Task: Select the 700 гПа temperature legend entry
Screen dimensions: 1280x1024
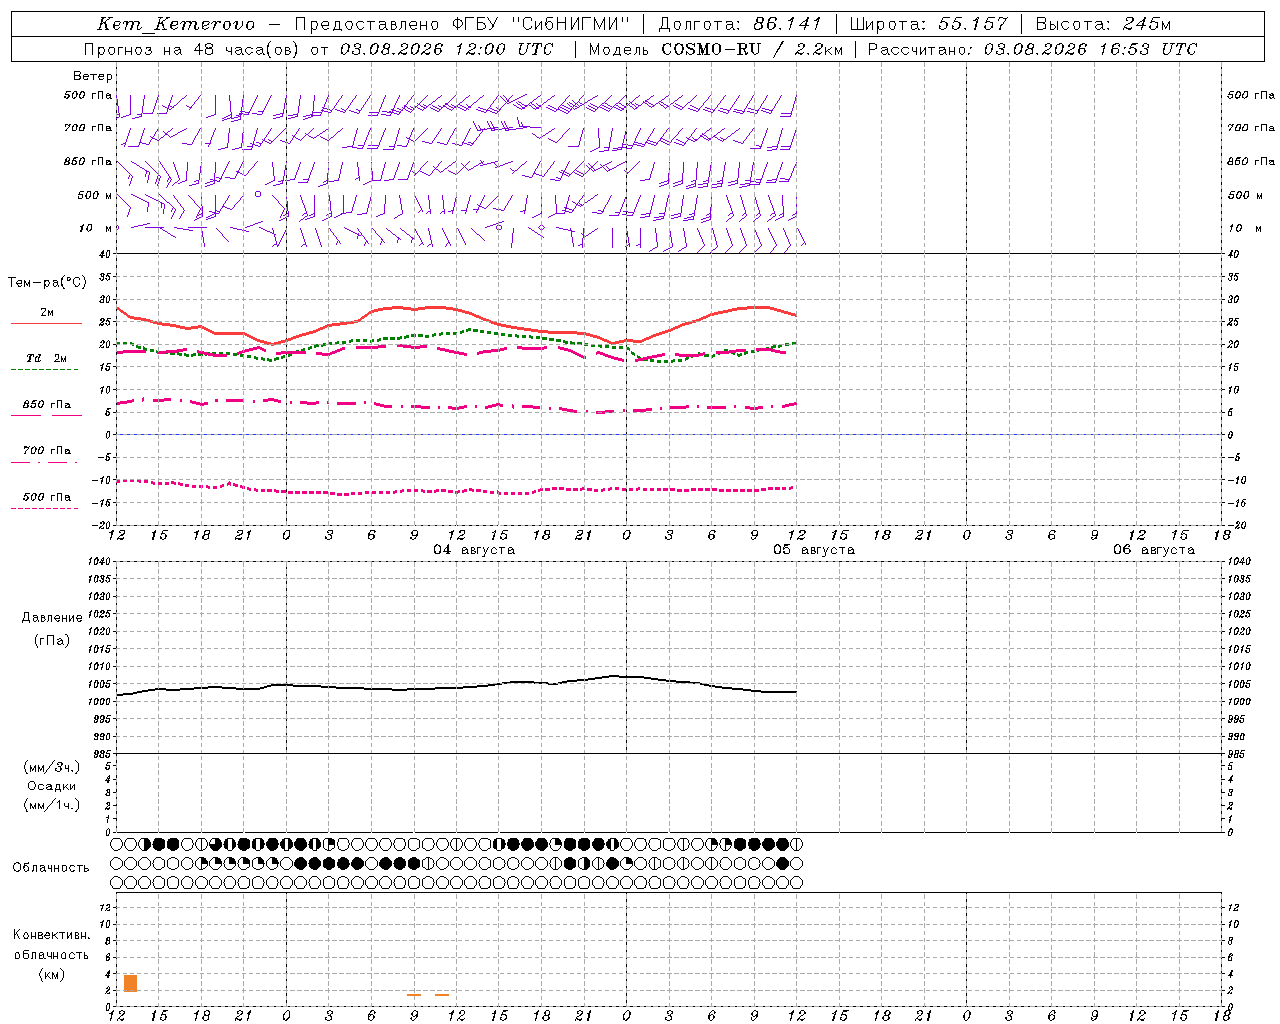Action: pyautogui.click(x=46, y=455)
